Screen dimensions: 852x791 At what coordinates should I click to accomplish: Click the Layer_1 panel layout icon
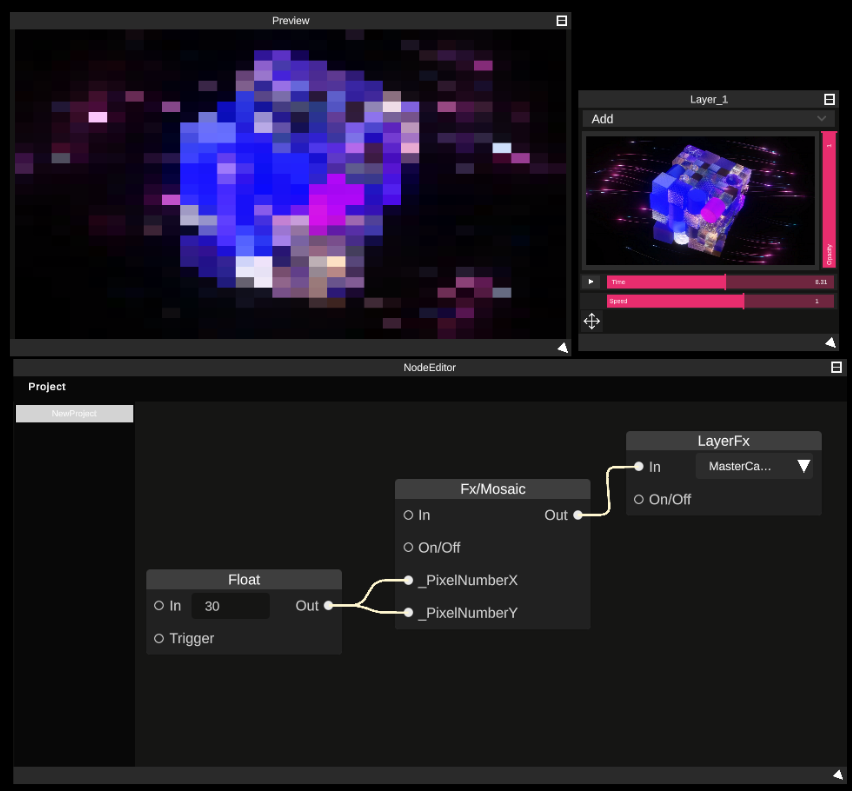[829, 98]
